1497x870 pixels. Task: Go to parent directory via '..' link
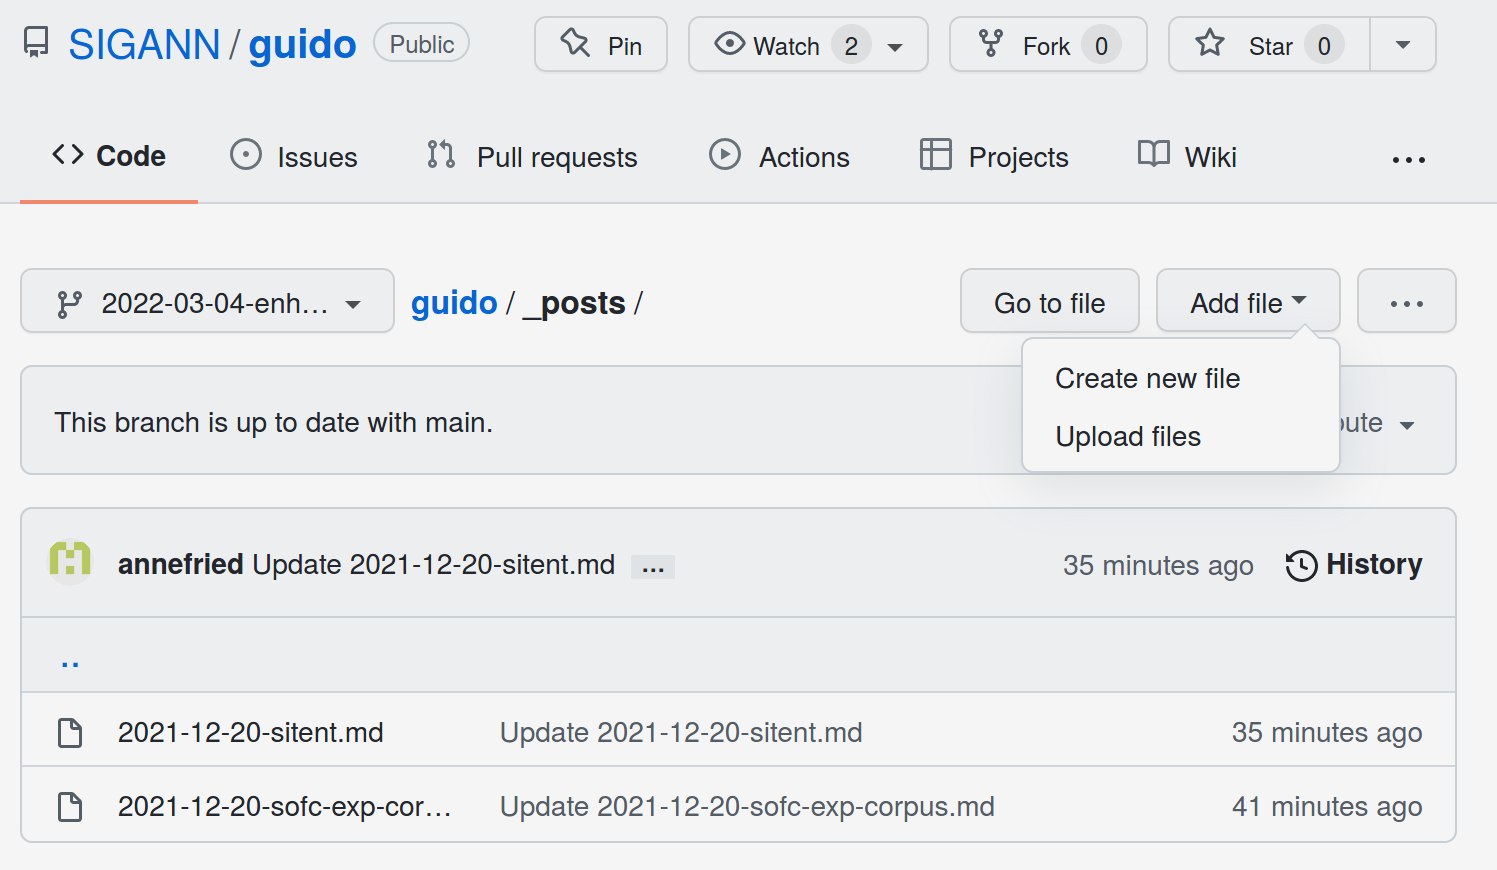click(70, 660)
